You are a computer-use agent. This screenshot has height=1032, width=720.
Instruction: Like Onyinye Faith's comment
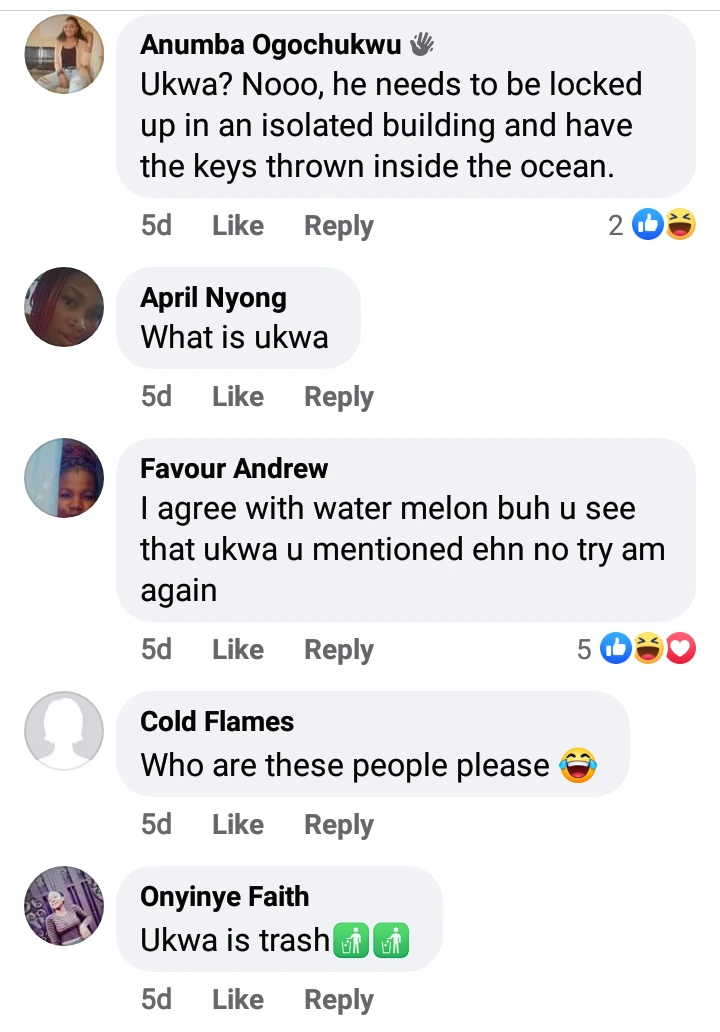(x=238, y=1000)
